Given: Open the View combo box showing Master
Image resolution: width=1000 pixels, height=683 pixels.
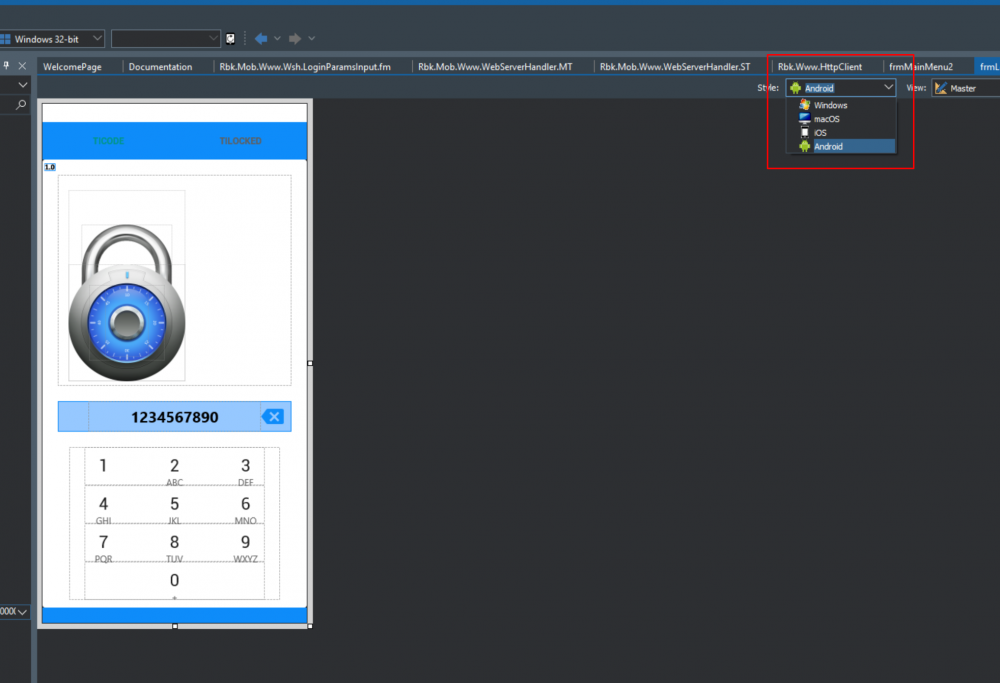Looking at the screenshot, I should point(966,88).
